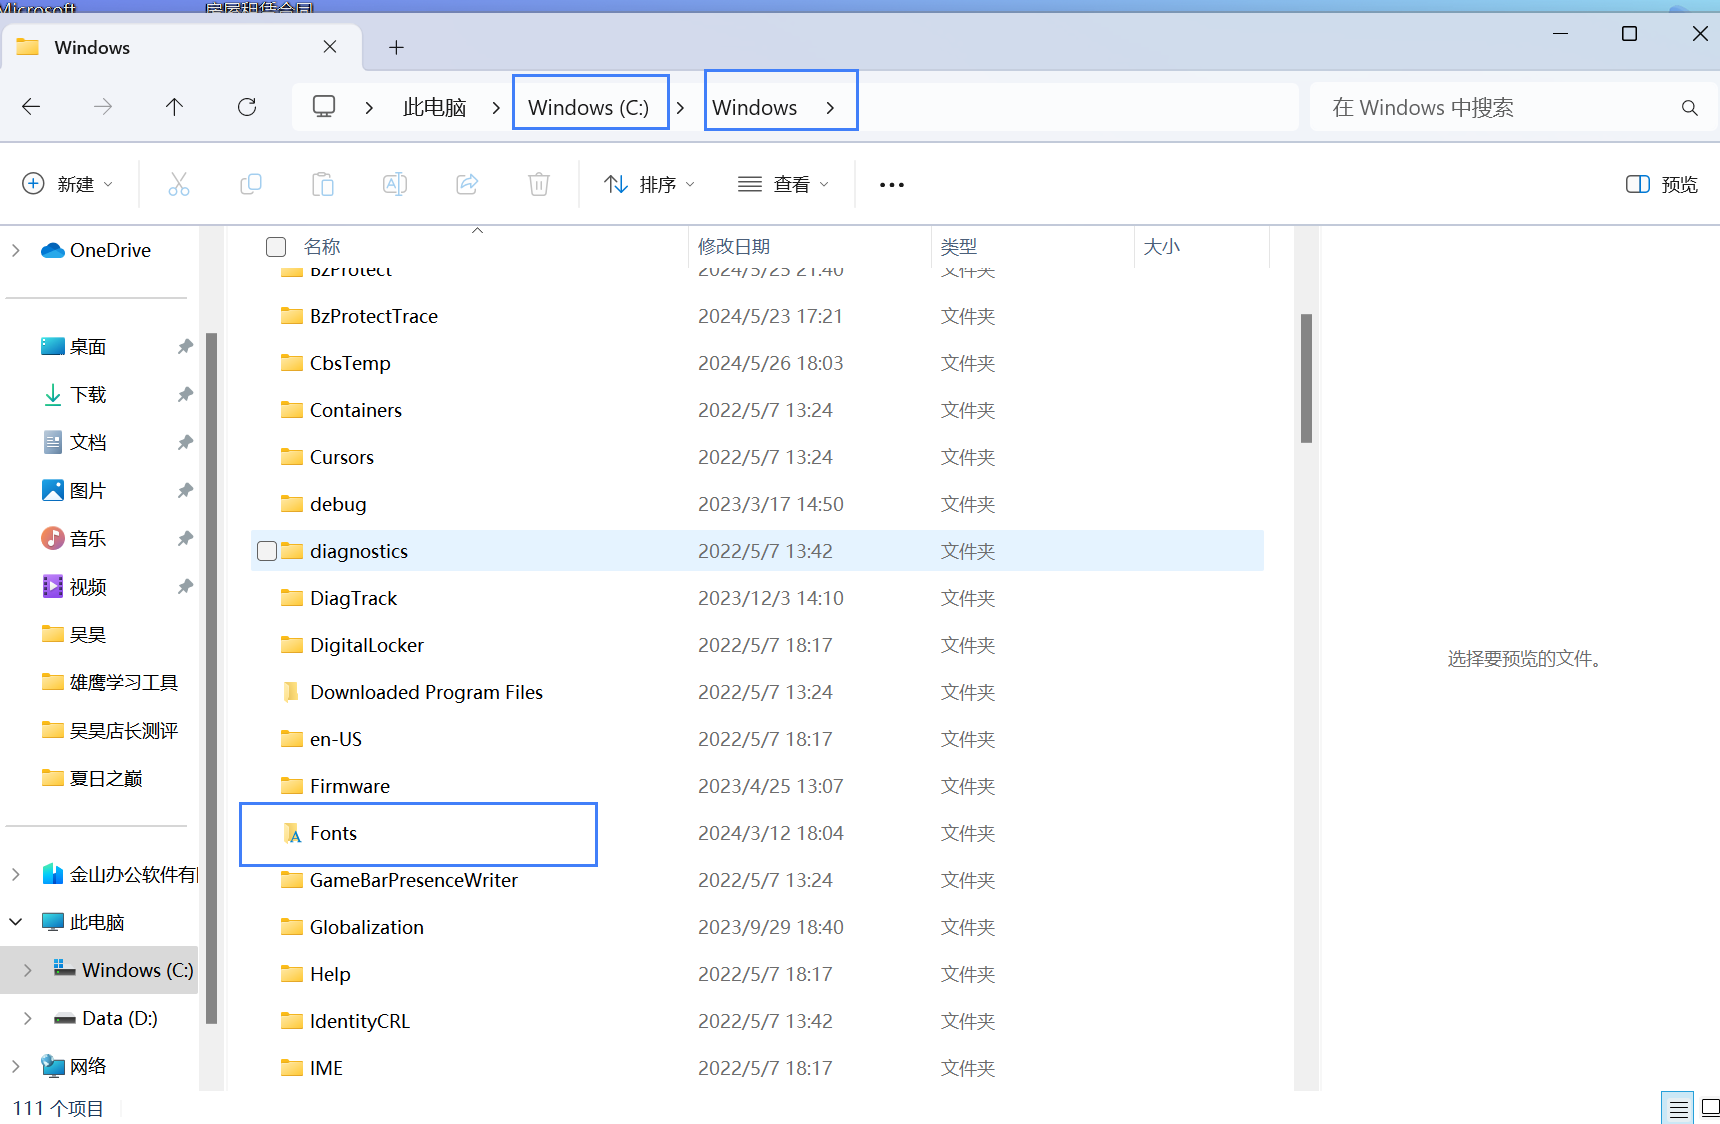1720x1124 pixels.
Task: Refresh the current folder view
Action: (247, 107)
